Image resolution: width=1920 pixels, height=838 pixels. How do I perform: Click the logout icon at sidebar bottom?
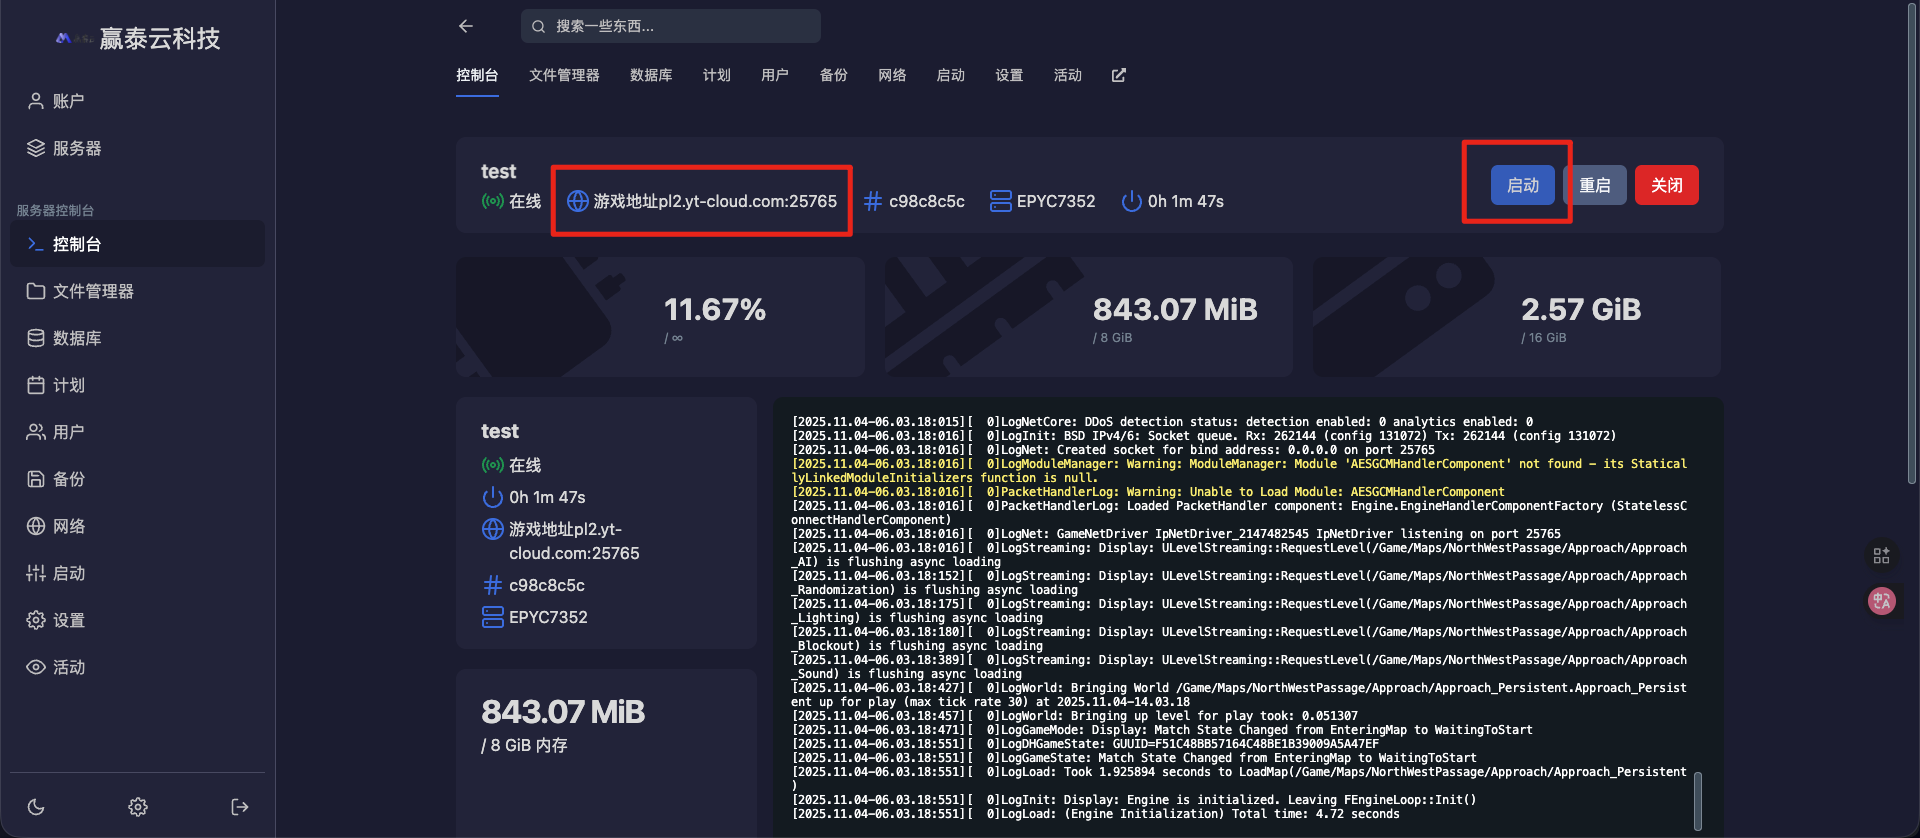[x=240, y=807]
